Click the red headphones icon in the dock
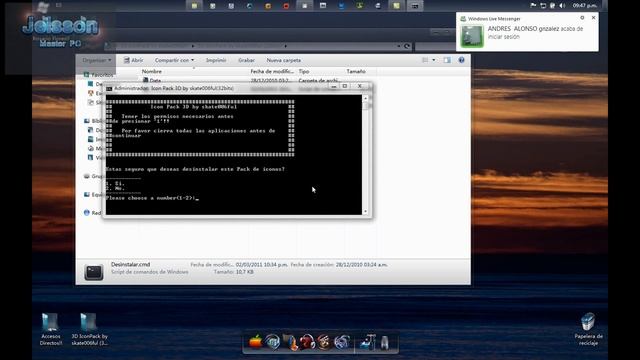The width and height of the screenshot is (640, 360). tap(307, 342)
